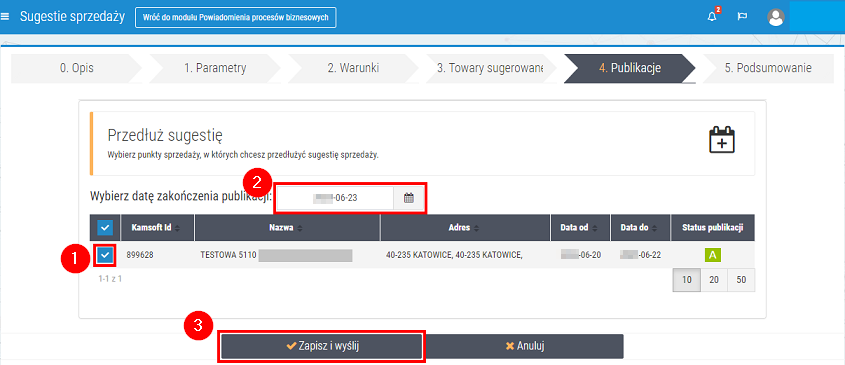Sort by Nazwa column arrows
This screenshot has height=365, width=845.
click(300, 228)
